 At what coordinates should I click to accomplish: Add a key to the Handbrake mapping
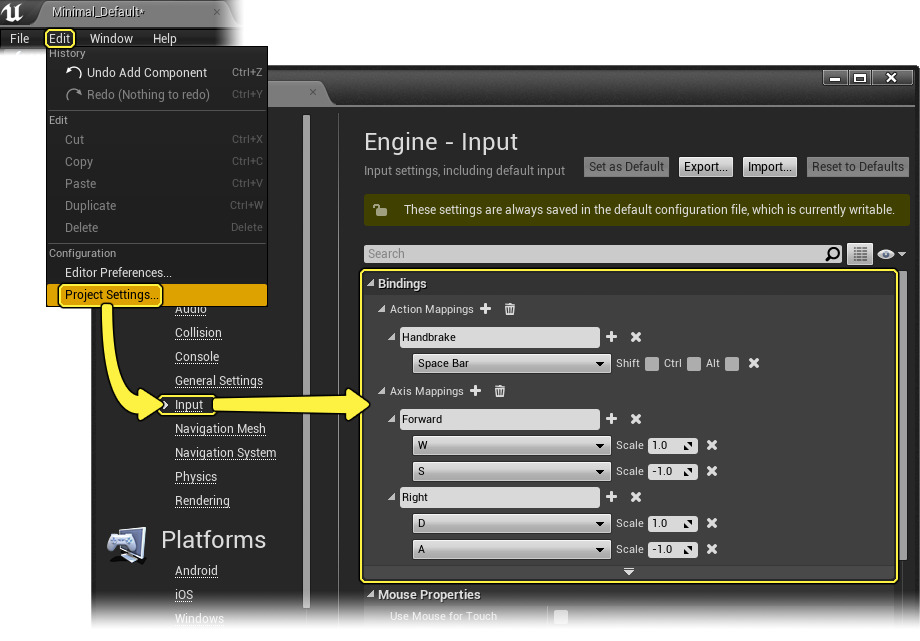click(x=612, y=338)
